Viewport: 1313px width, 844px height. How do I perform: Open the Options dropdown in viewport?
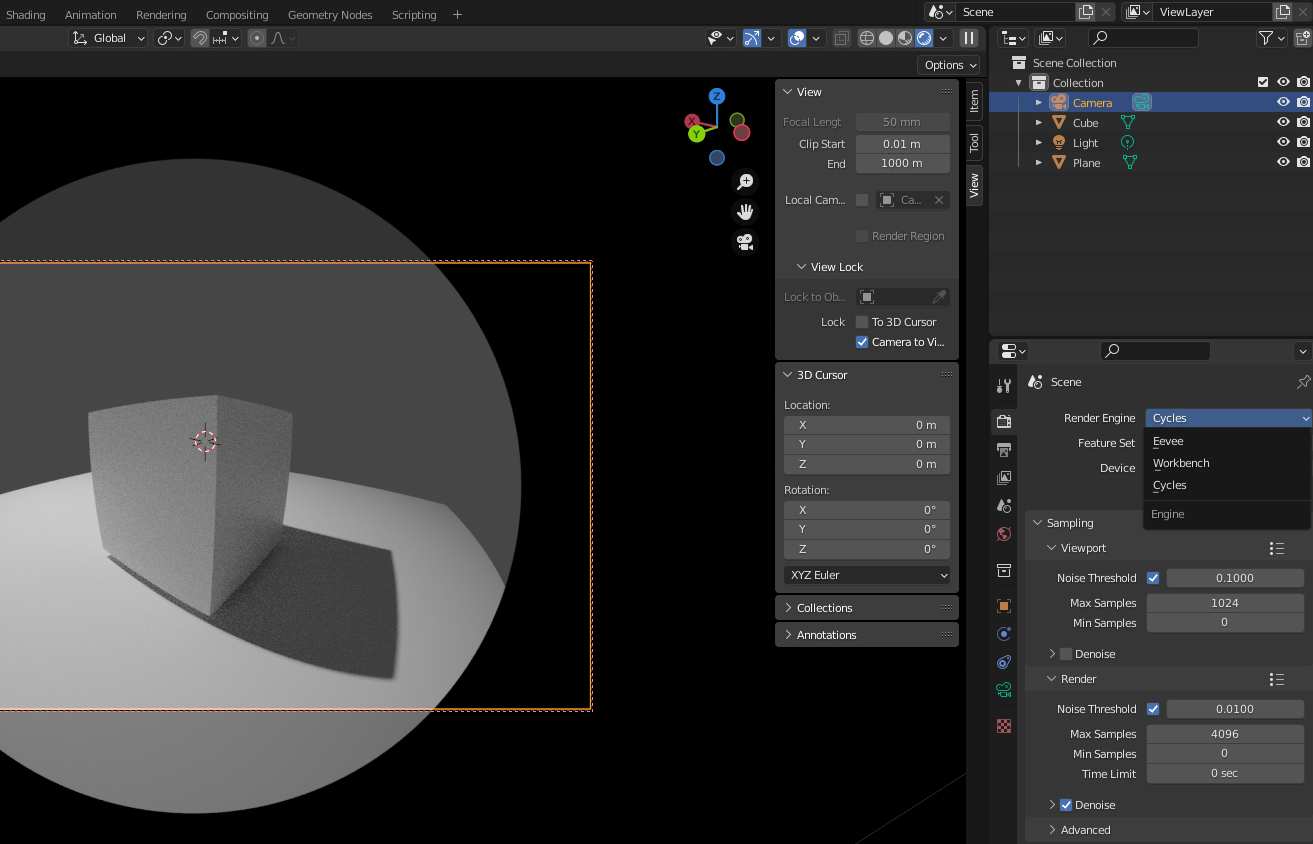(950, 65)
